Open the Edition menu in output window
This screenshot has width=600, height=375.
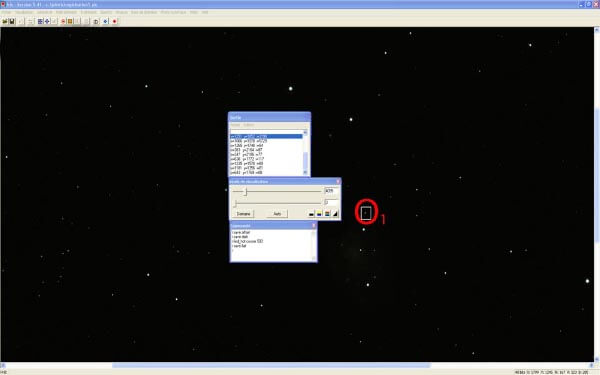click(249, 125)
